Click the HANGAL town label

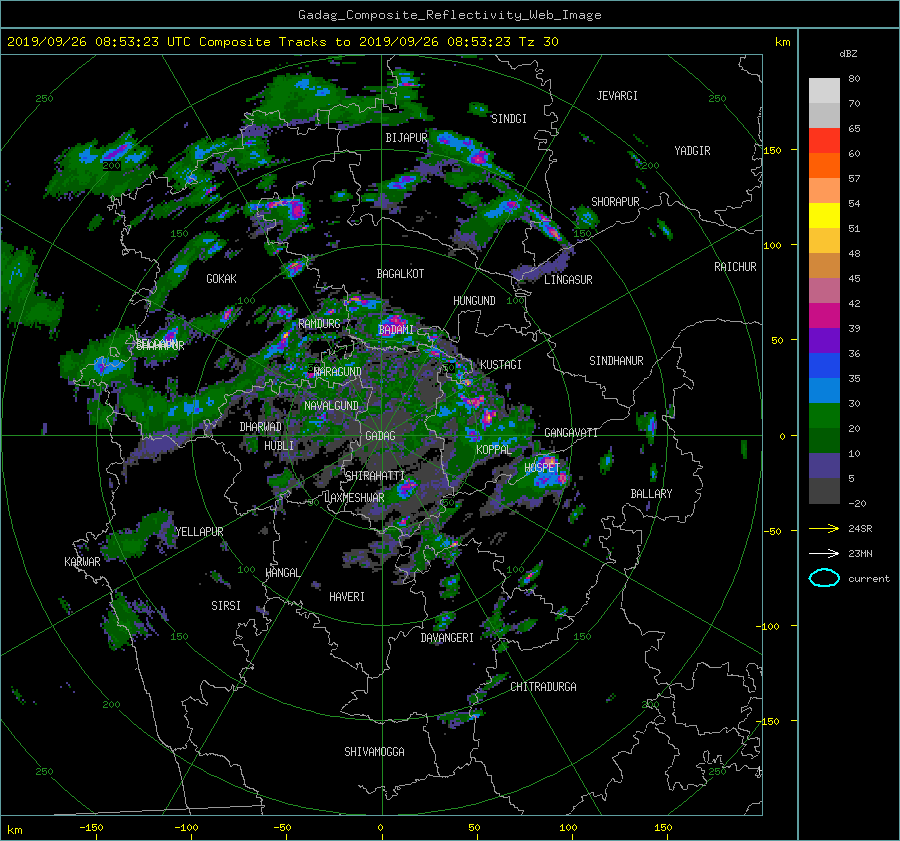click(282, 573)
